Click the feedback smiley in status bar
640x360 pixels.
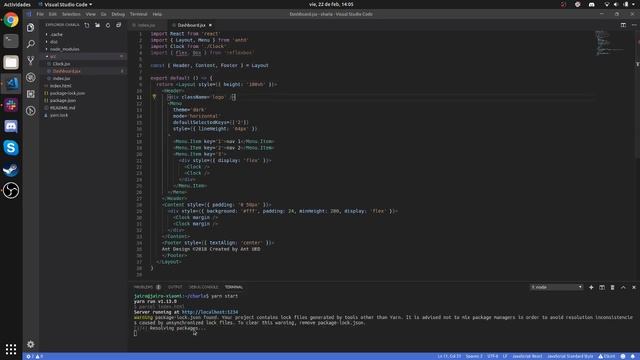pyautogui.click(x=623, y=356)
